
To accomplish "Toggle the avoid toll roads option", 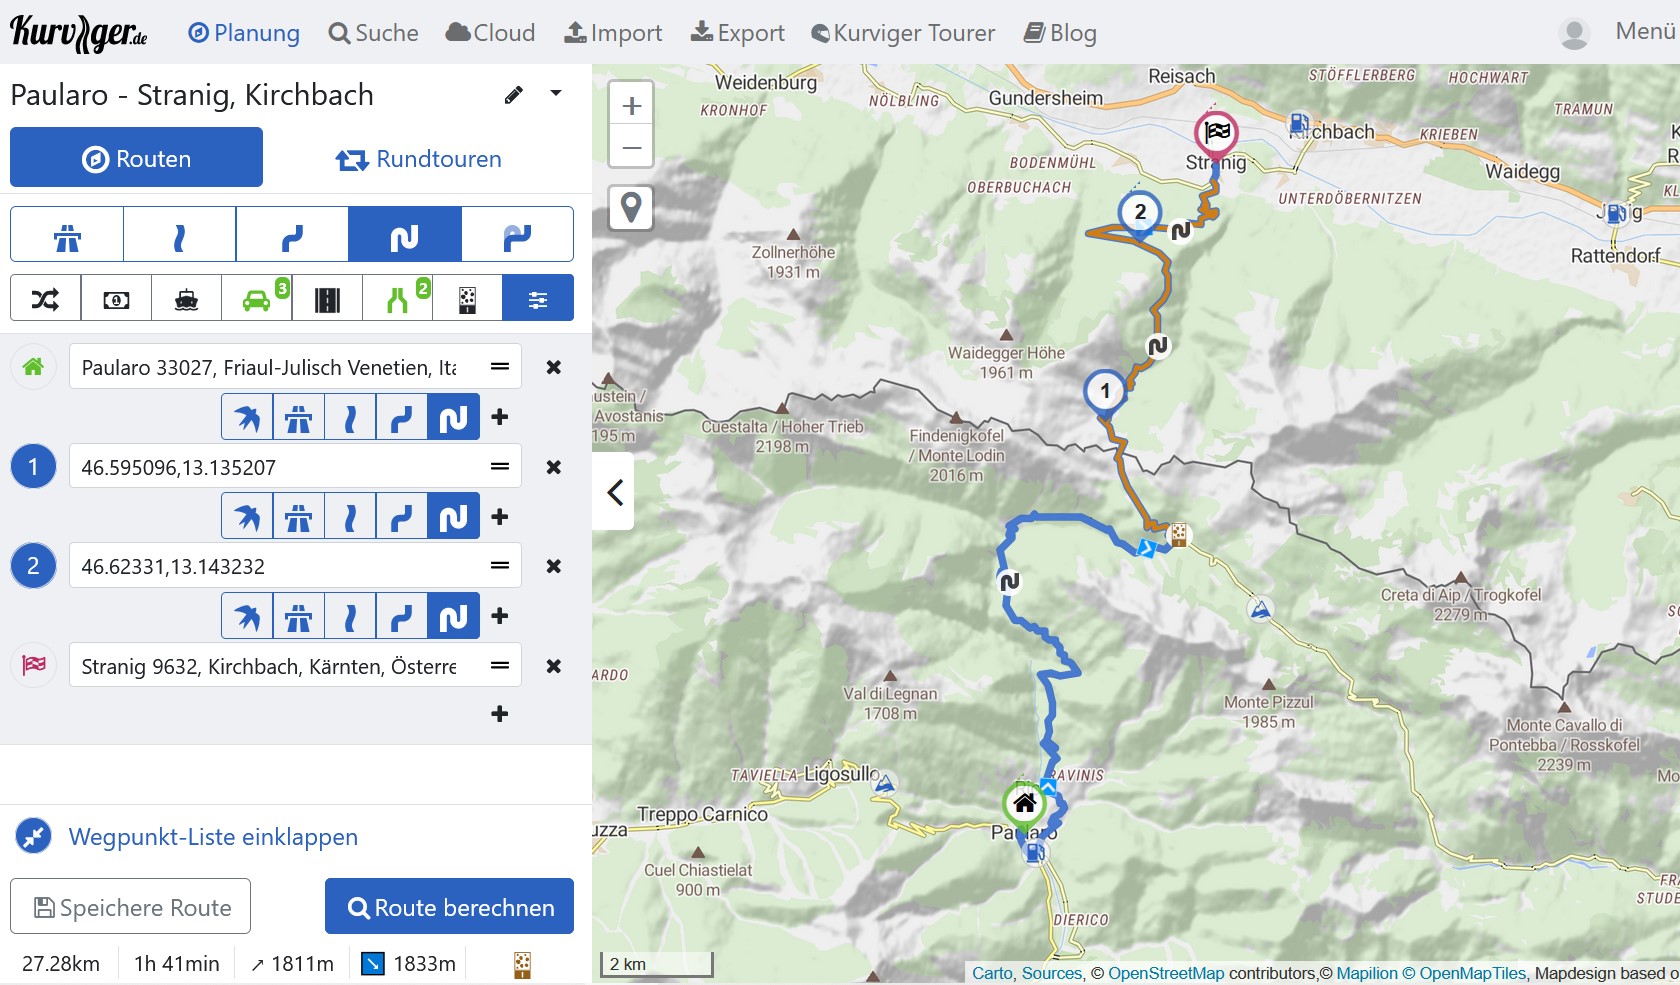I will [x=116, y=298].
